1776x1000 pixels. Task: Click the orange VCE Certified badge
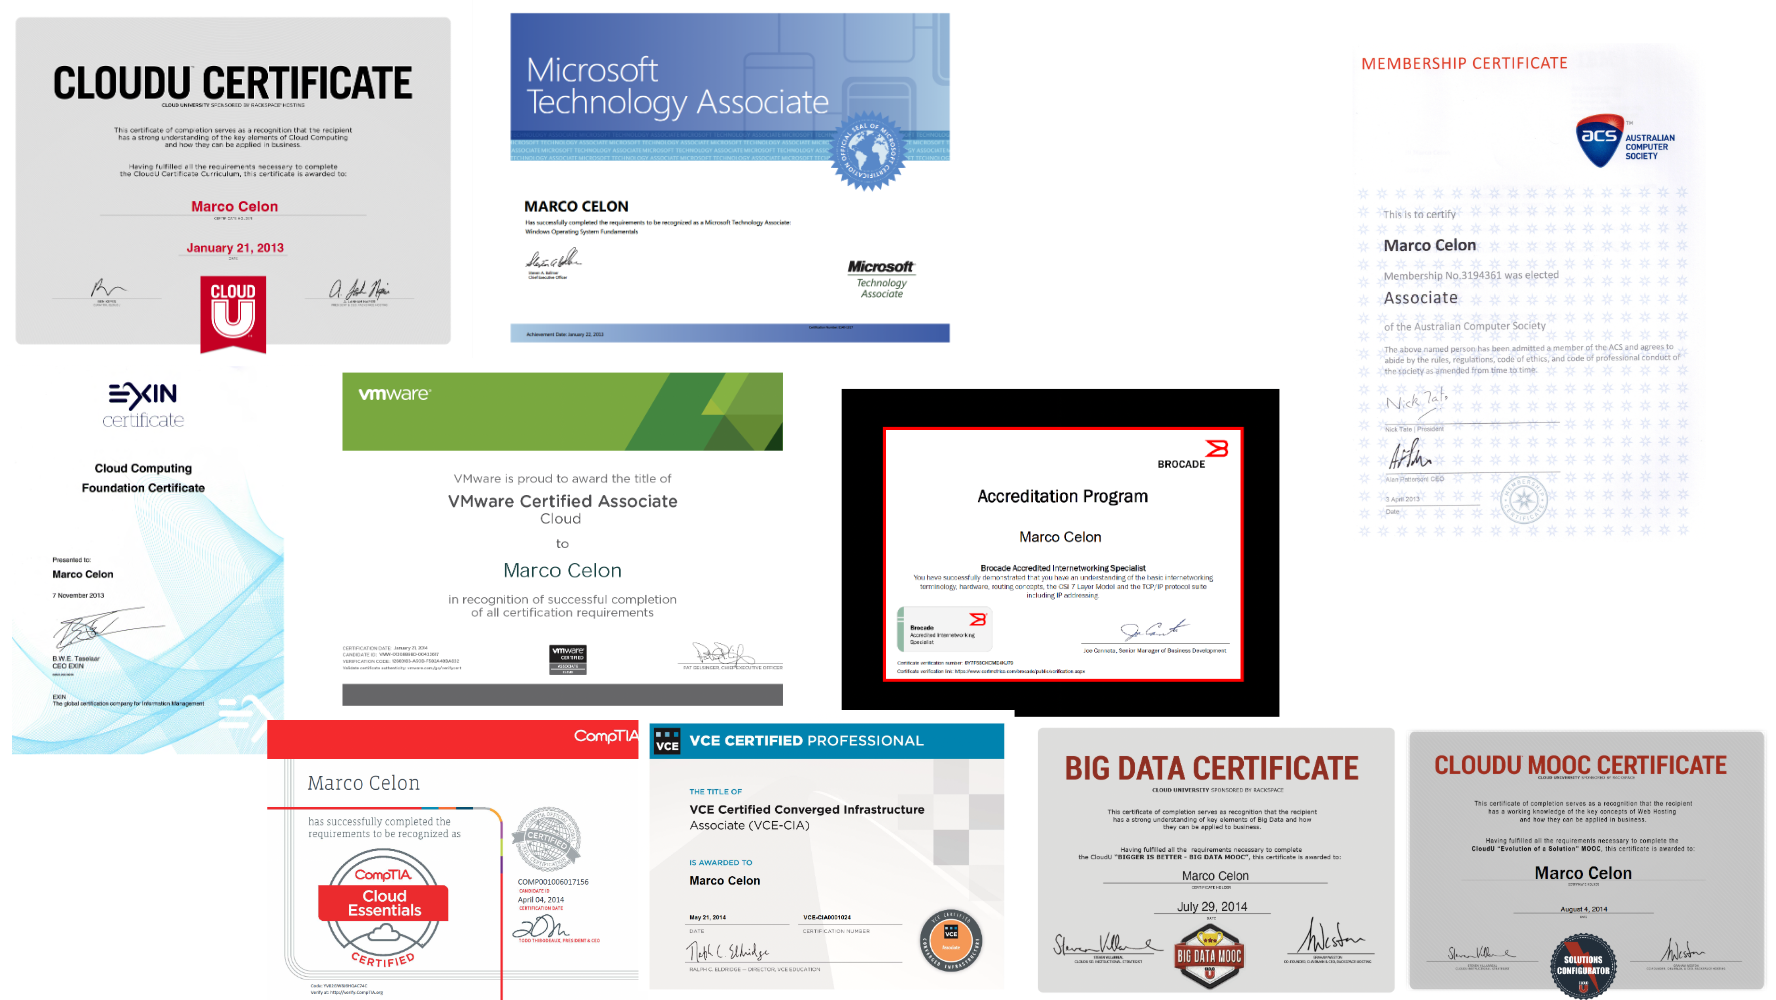(951, 938)
